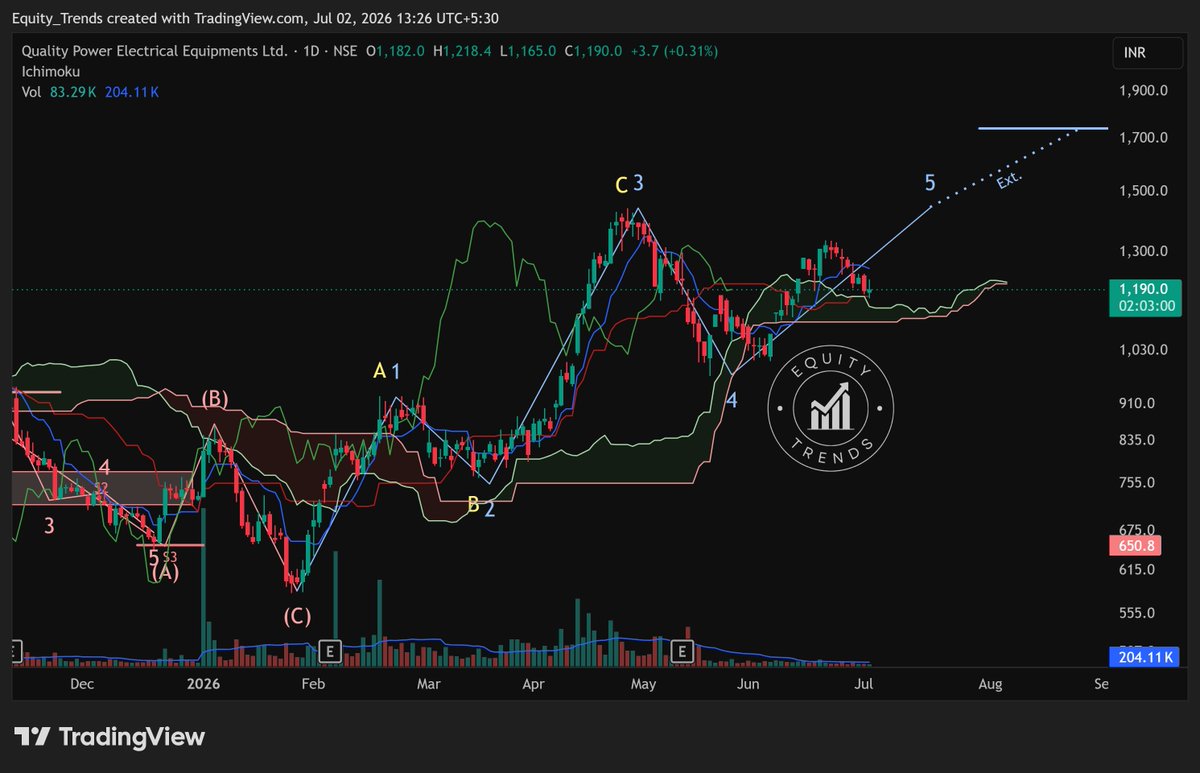Click the Feb label on time axis
This screenshot has height=773, width=1200.
[313, 684]
